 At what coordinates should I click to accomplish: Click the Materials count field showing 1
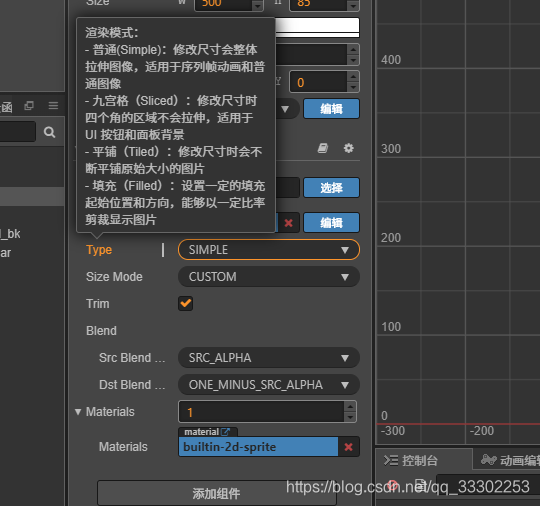(x=261, y=412)
